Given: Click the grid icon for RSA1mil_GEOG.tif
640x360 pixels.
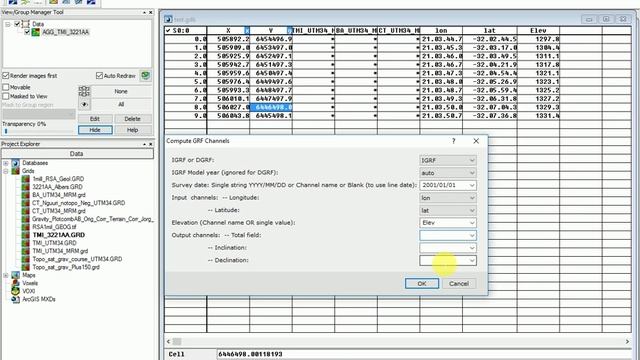Looking at the screenshot, I should click(26, 227).
